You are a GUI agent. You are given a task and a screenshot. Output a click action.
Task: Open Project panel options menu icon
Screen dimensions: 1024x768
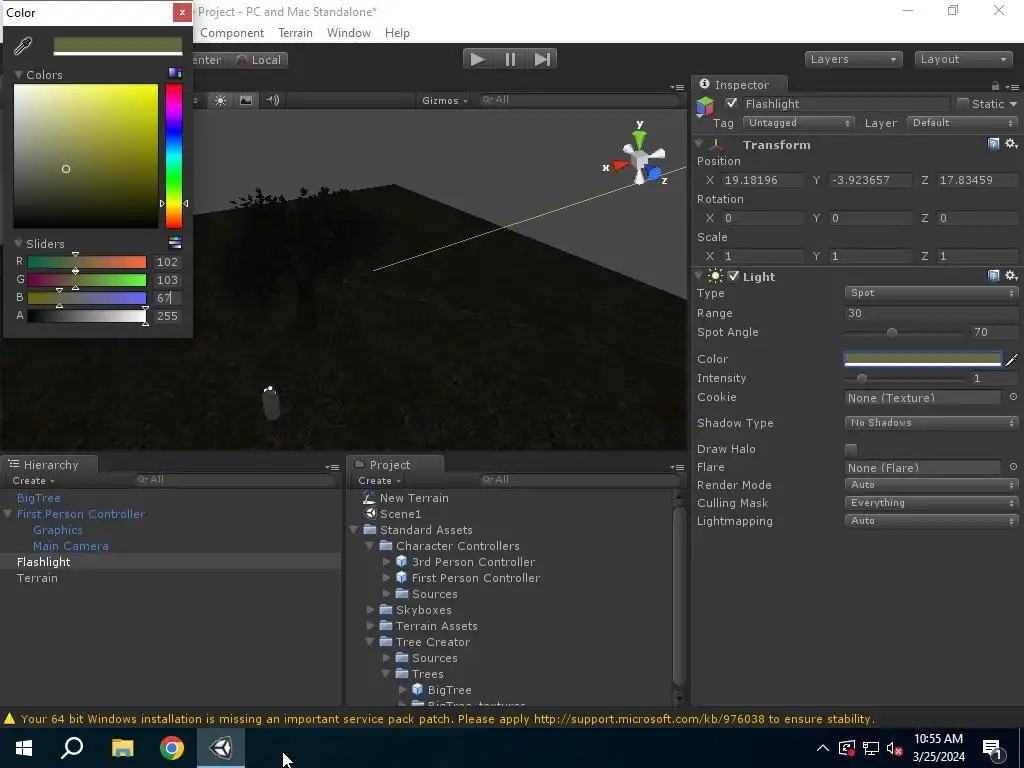tap(677, 467)
